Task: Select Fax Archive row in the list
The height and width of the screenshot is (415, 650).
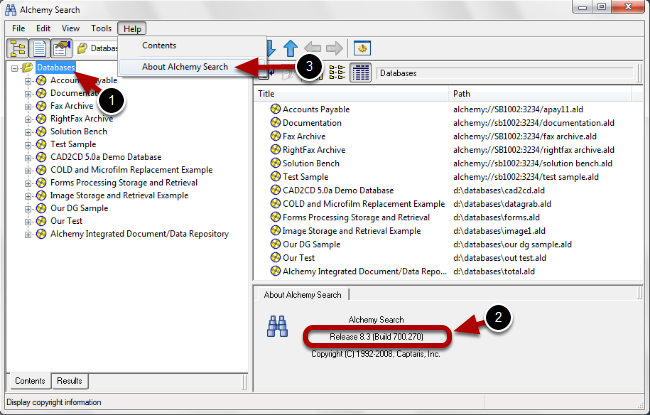Action: (x=304, y=136)
